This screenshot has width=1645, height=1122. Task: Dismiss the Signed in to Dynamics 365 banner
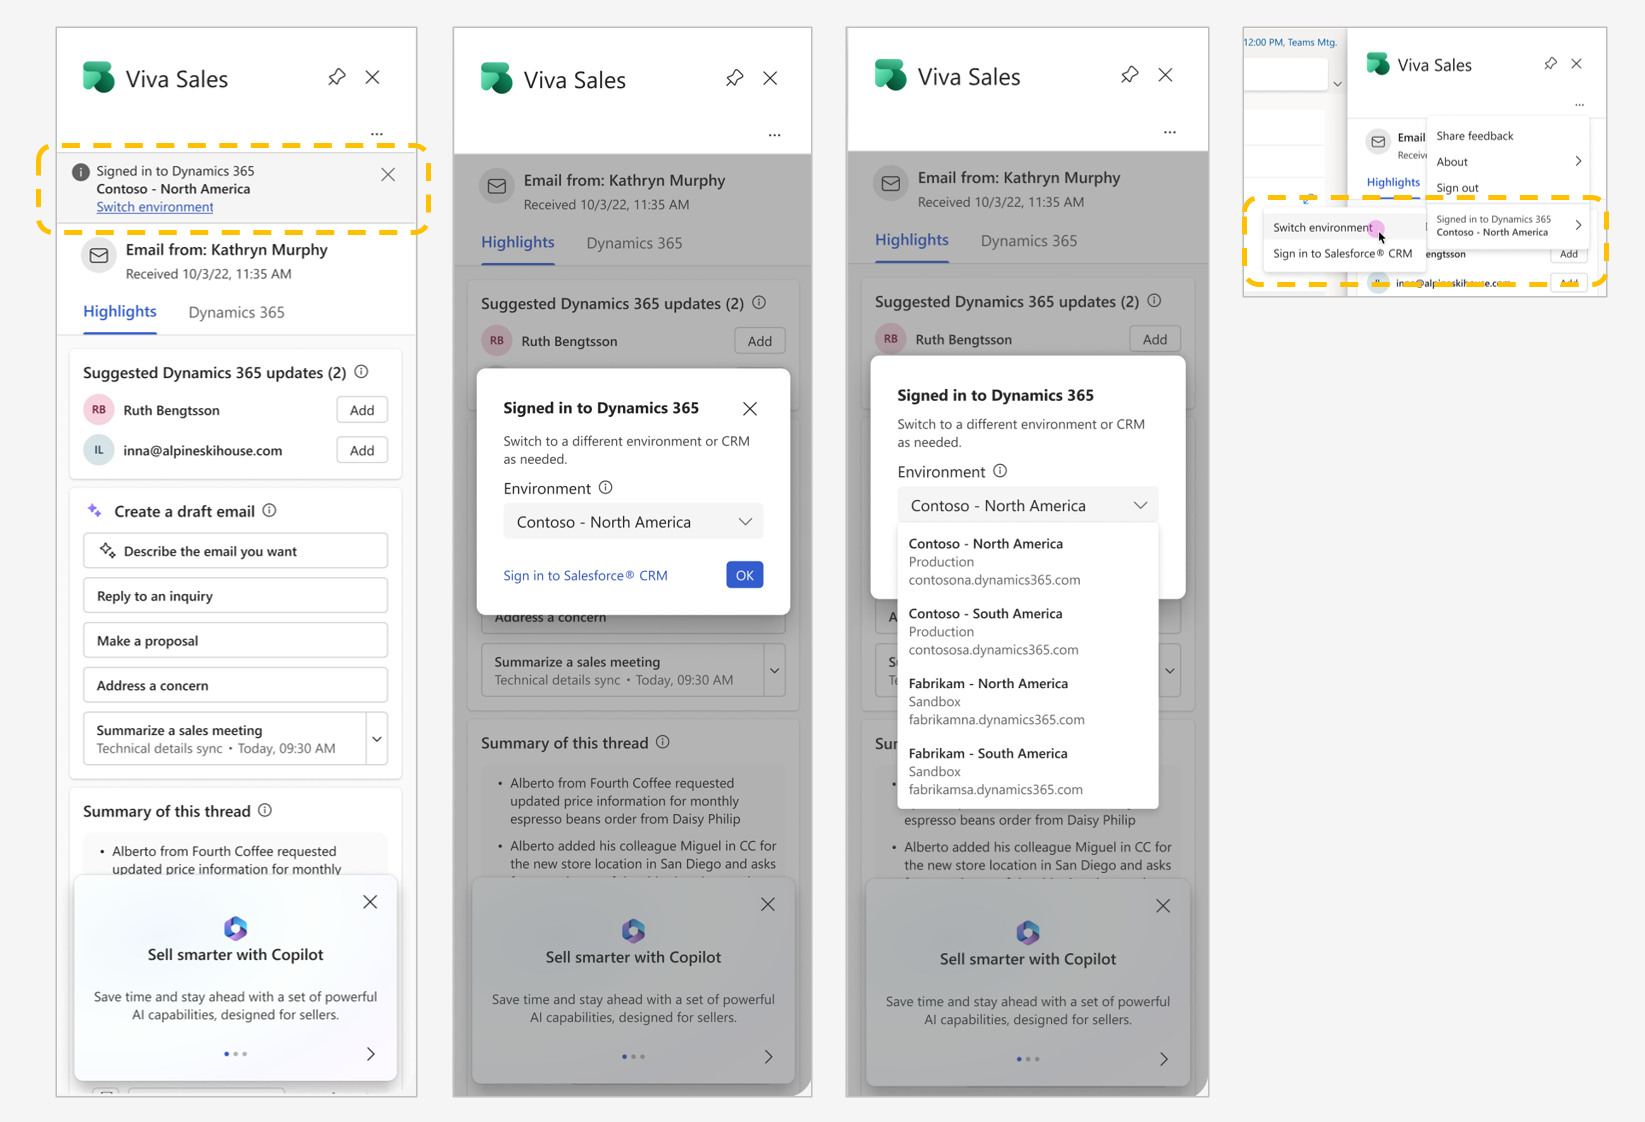coord(388,175)
